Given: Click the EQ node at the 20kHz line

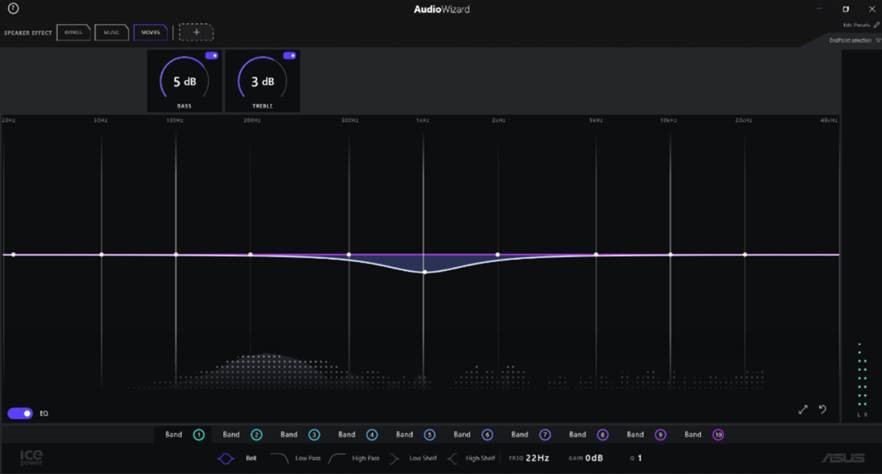Looking at the screenshot, I should [745, 255].
